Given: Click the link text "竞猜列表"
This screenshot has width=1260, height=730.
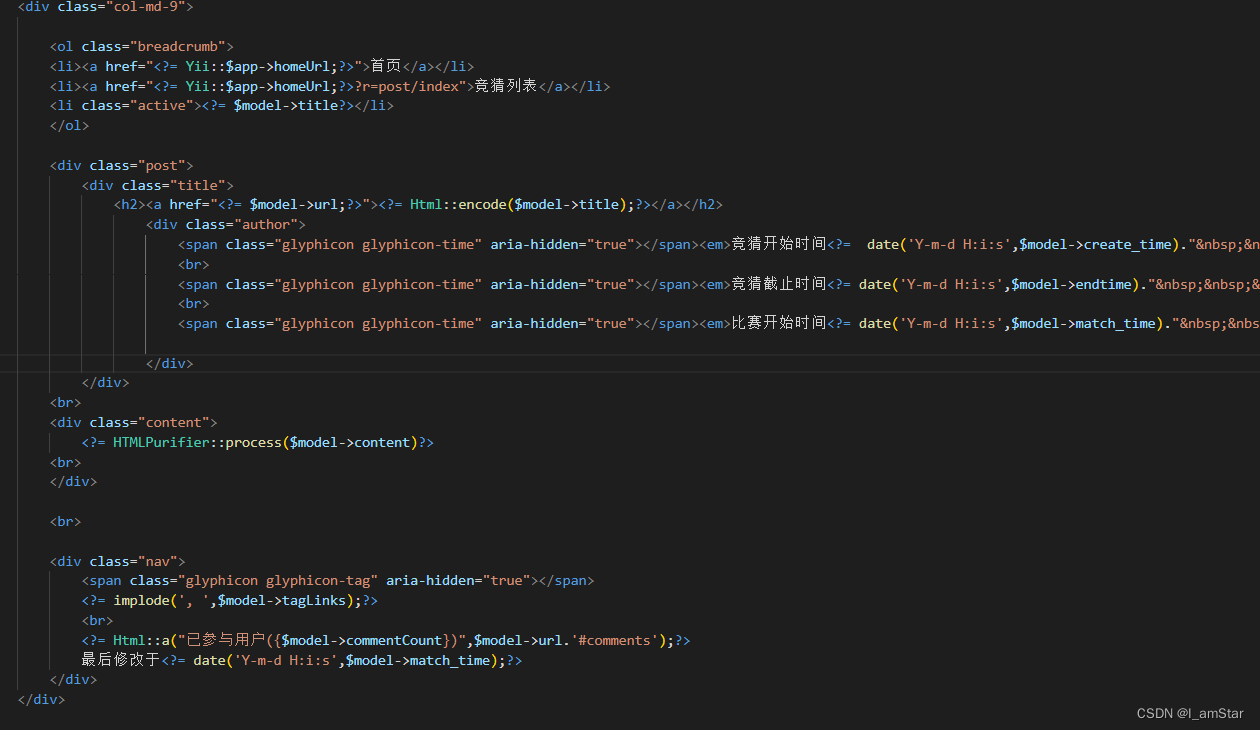Looking at the screenshot, I should pyautogui.click(x=506, y=86).
